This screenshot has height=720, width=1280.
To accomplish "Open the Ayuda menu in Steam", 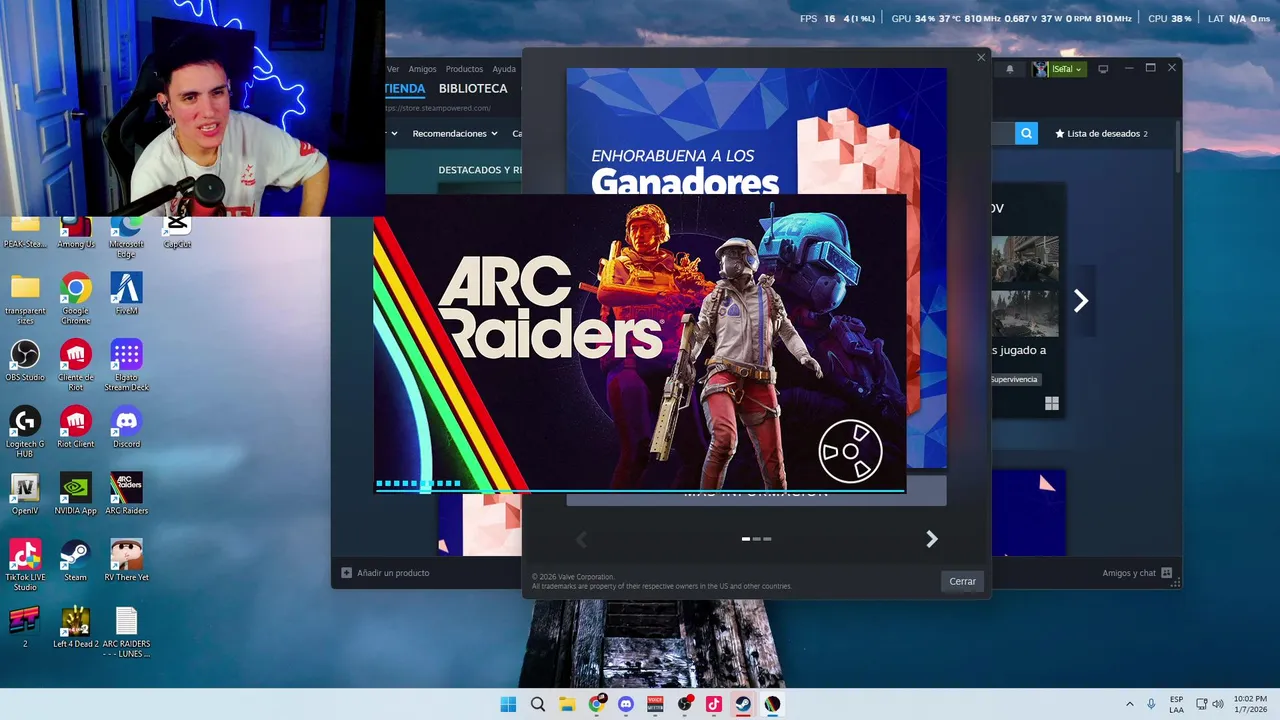I will pos(504,69).
